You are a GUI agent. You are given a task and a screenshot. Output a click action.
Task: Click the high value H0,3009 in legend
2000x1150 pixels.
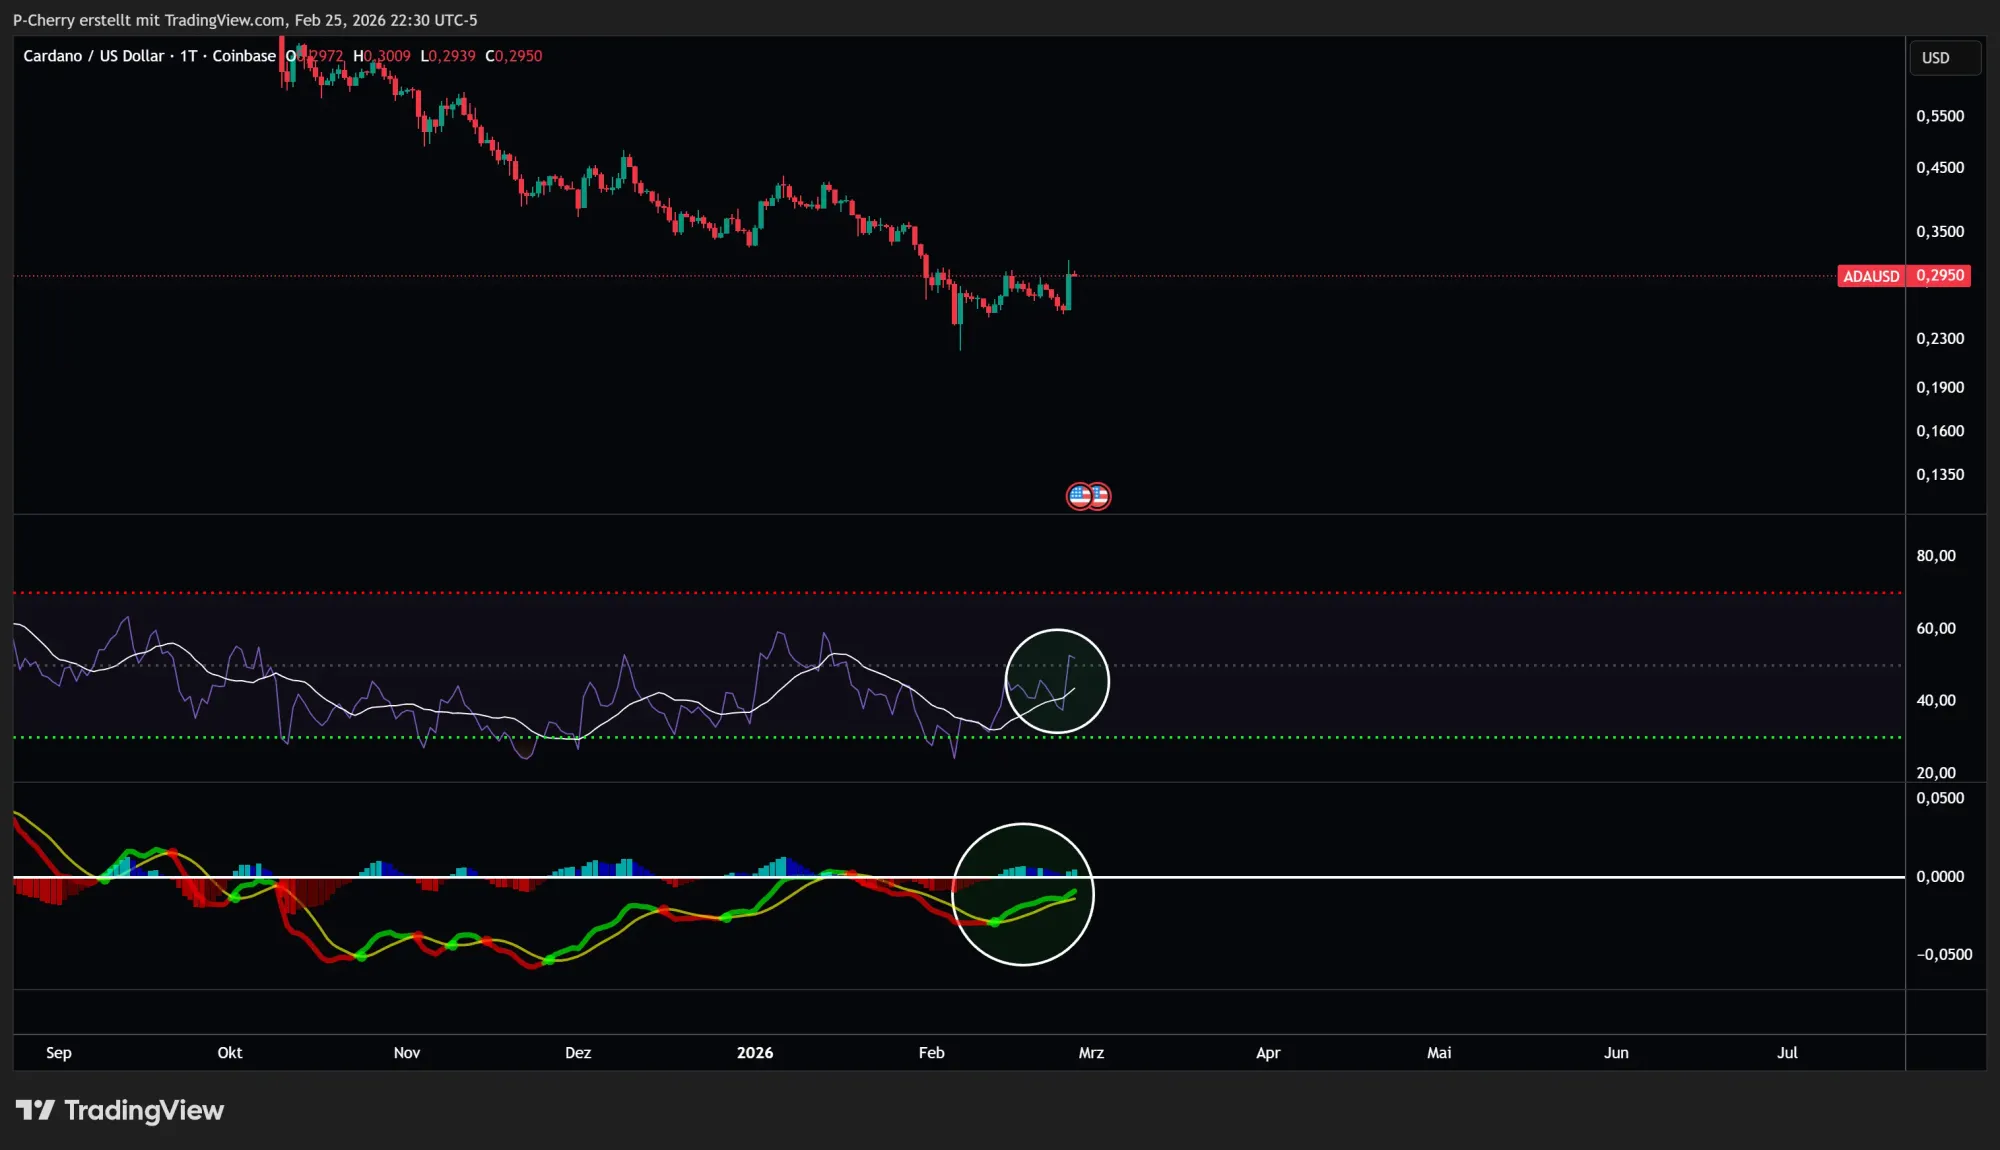382,56
